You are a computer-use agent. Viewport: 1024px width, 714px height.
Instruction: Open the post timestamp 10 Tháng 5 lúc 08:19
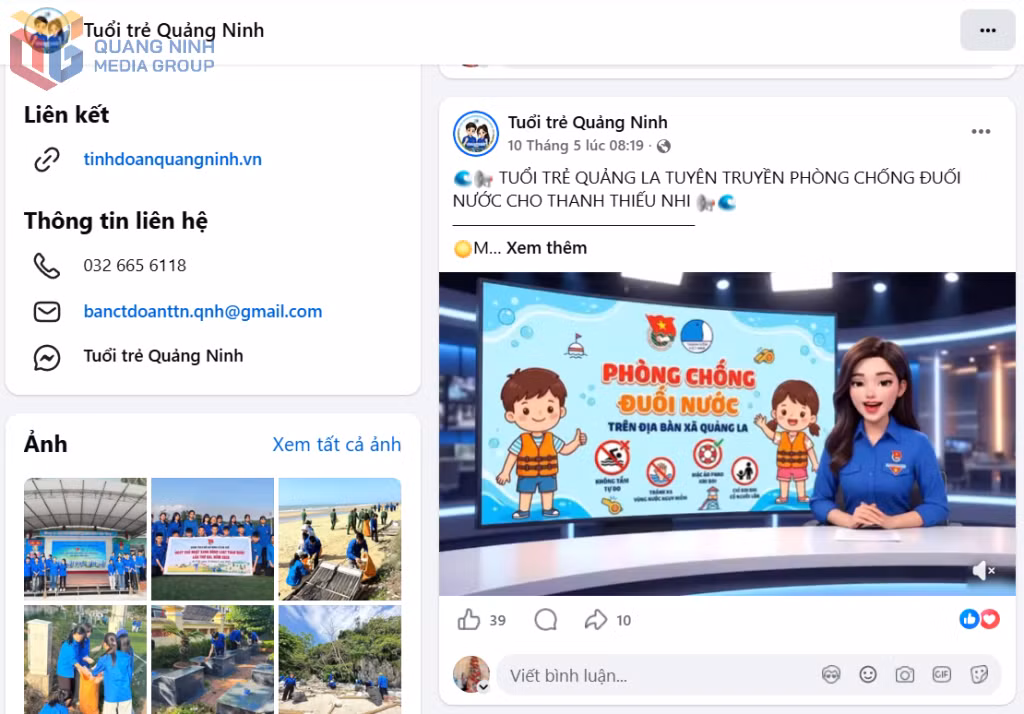(575, 145)
